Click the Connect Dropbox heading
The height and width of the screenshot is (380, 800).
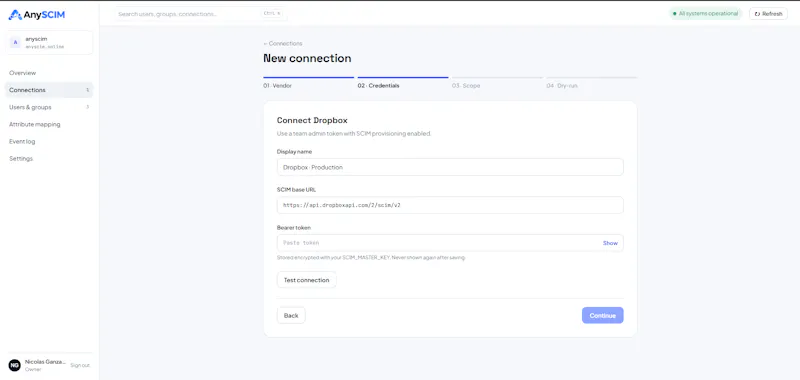coord(312,120)
